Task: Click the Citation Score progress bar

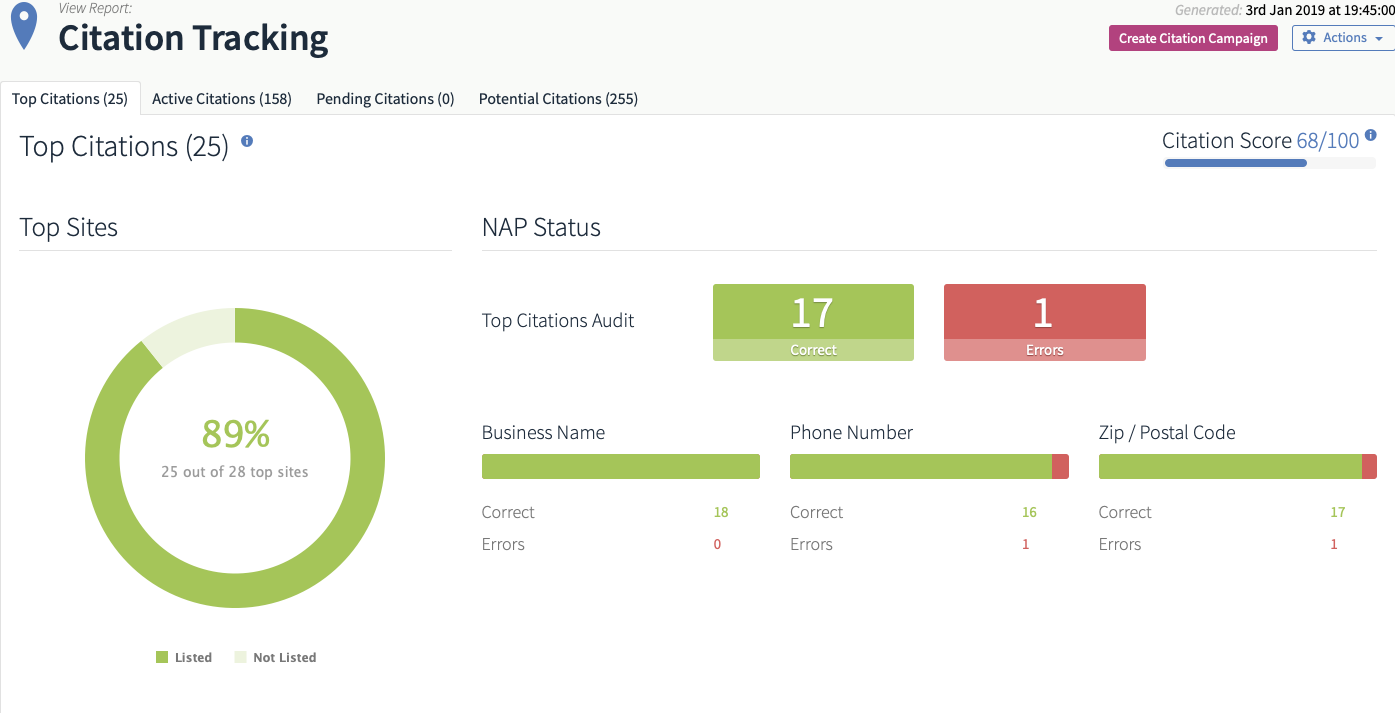Action: coord(1269,163)
